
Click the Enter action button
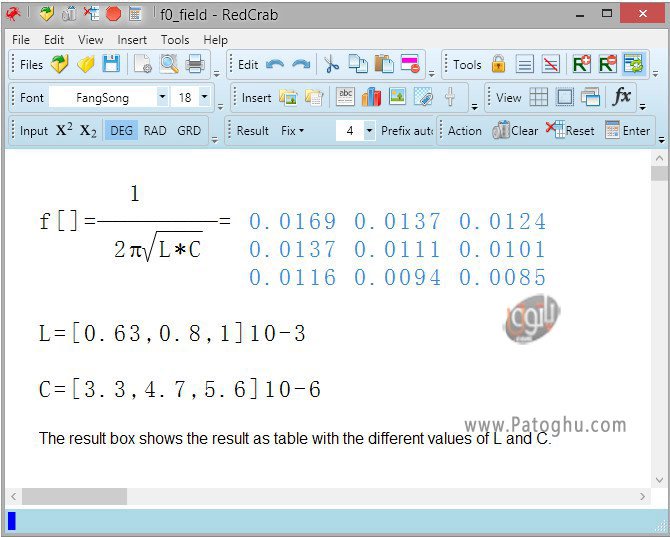point(628,130)
